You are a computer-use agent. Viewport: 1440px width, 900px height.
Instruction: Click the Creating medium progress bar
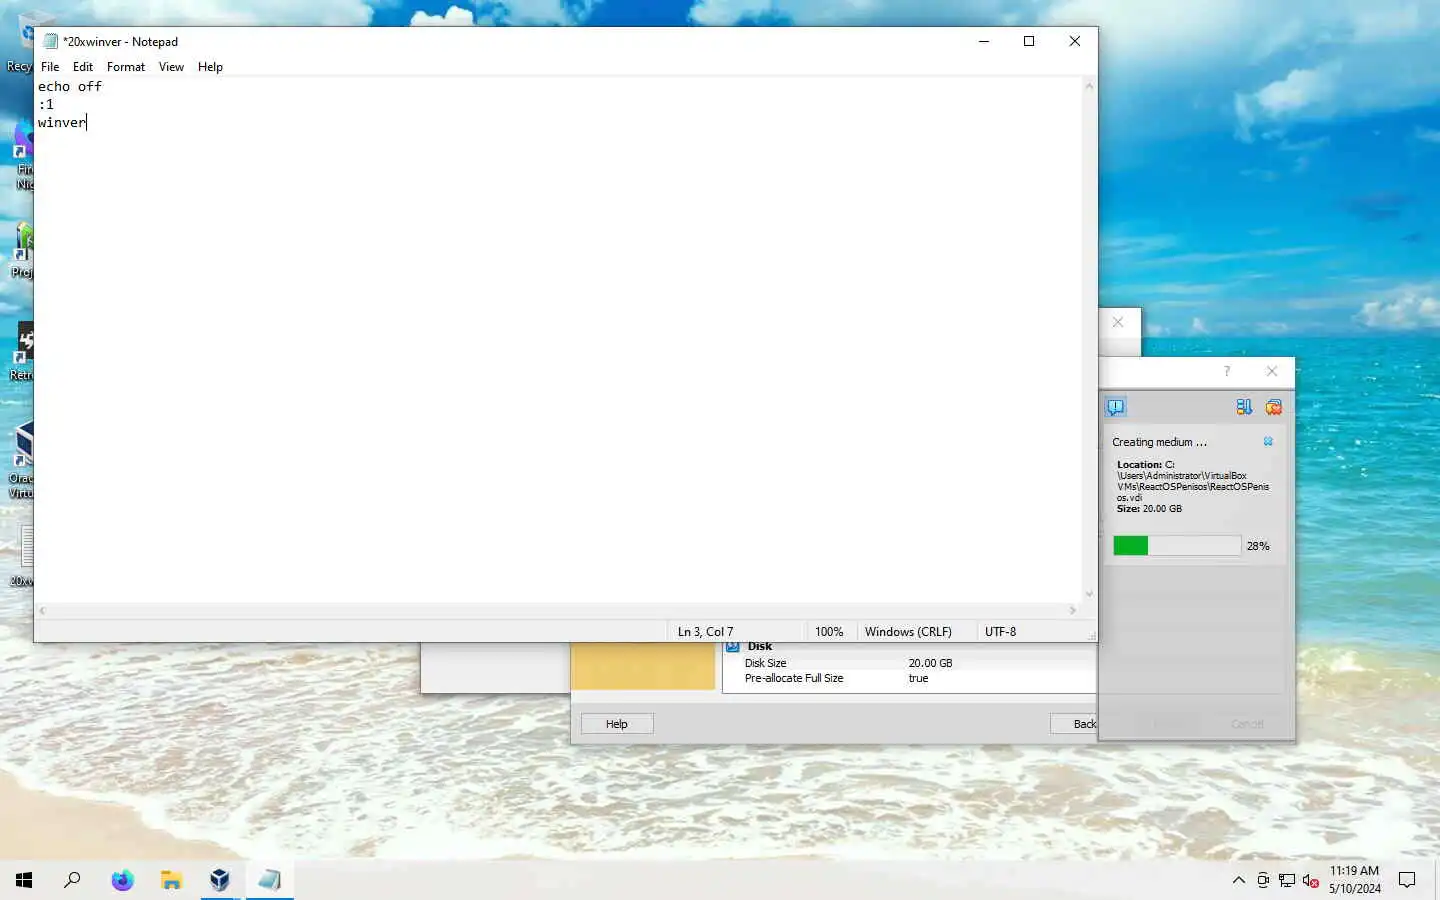[x=1177, y=546]
